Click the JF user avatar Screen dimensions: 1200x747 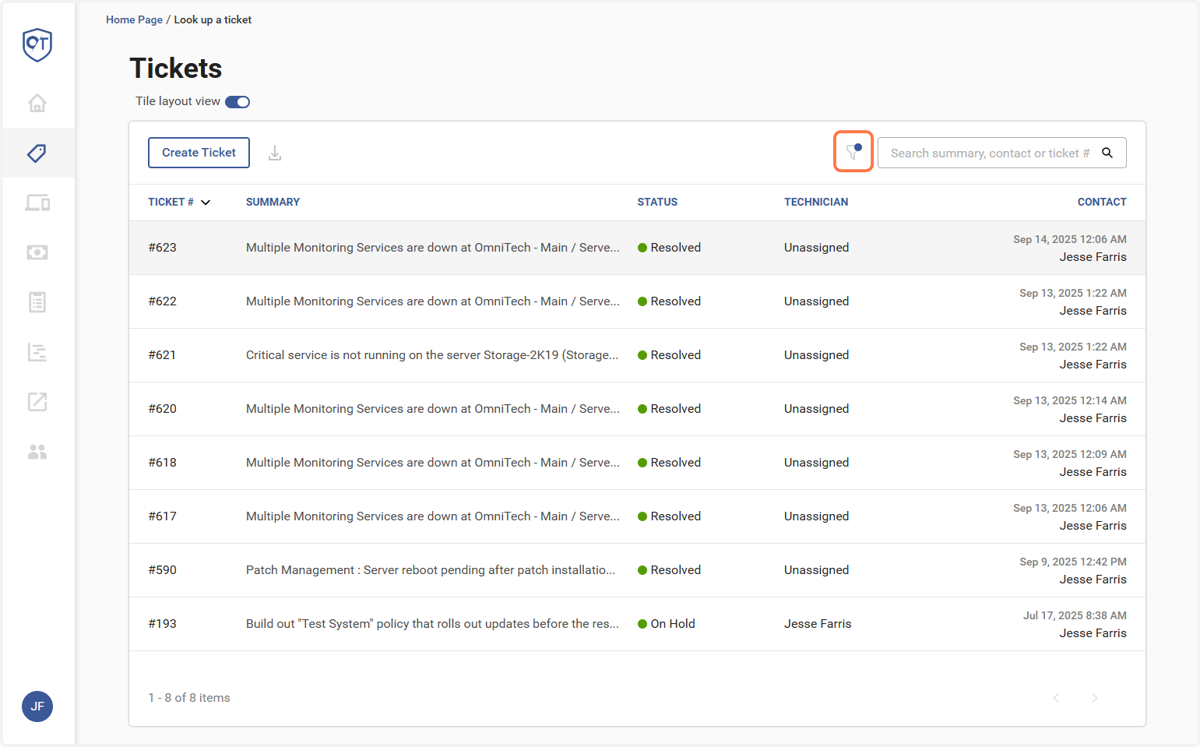(x=37, y=706)
